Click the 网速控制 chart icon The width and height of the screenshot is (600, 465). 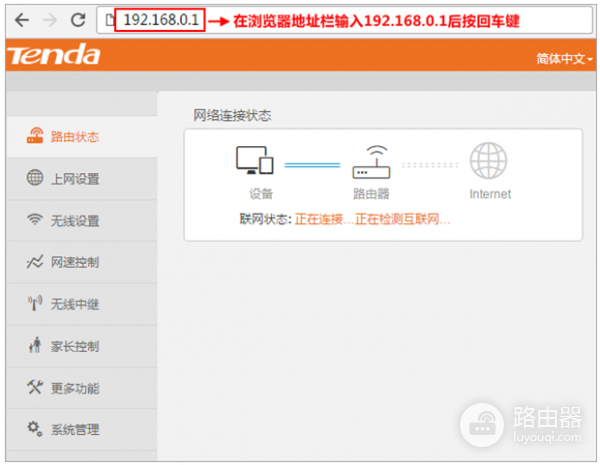pyautogui.click(x=35, y=262)
